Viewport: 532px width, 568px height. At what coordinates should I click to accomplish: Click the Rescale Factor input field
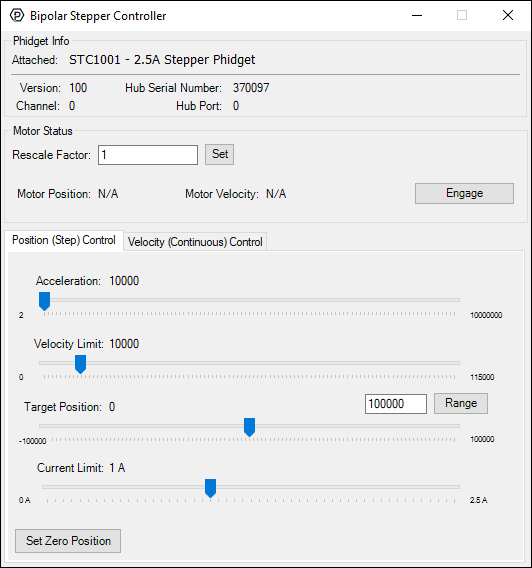(148, 155)
